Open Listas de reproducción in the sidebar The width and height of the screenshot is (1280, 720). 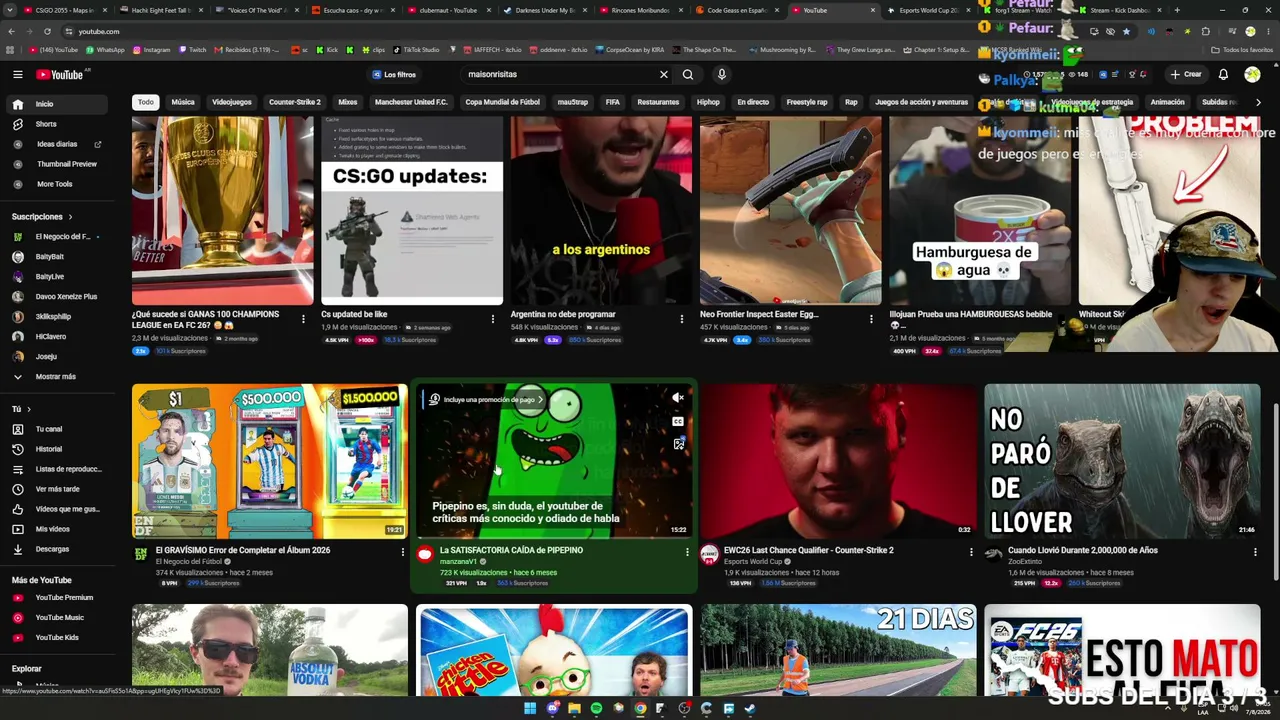point(58,469)
